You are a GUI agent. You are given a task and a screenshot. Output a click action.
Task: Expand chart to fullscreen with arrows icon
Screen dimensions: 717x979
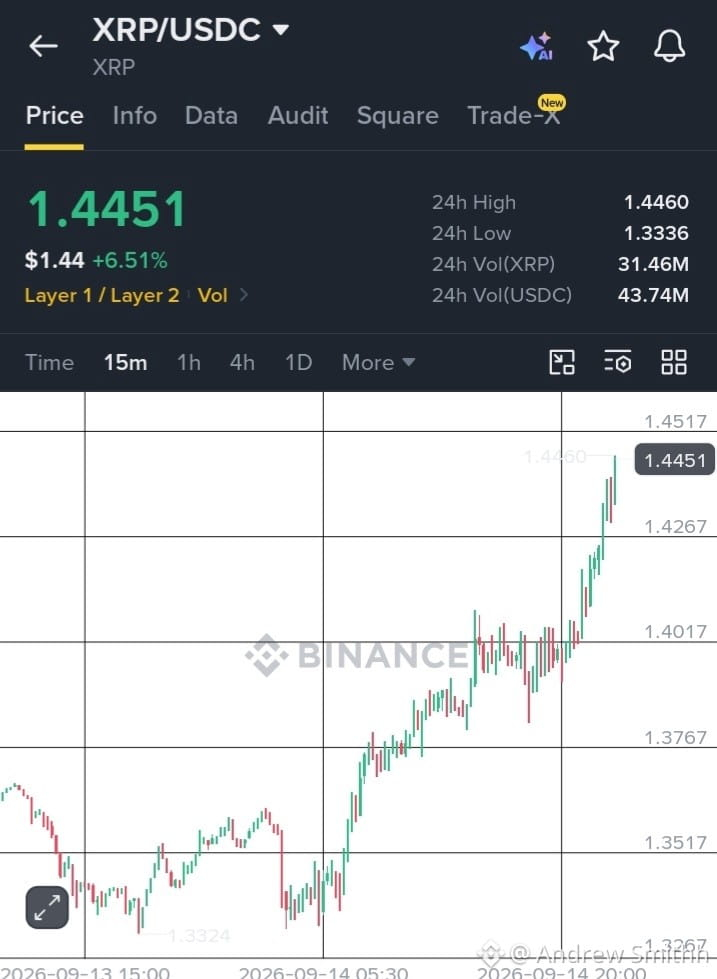click(x=47, y=907)
